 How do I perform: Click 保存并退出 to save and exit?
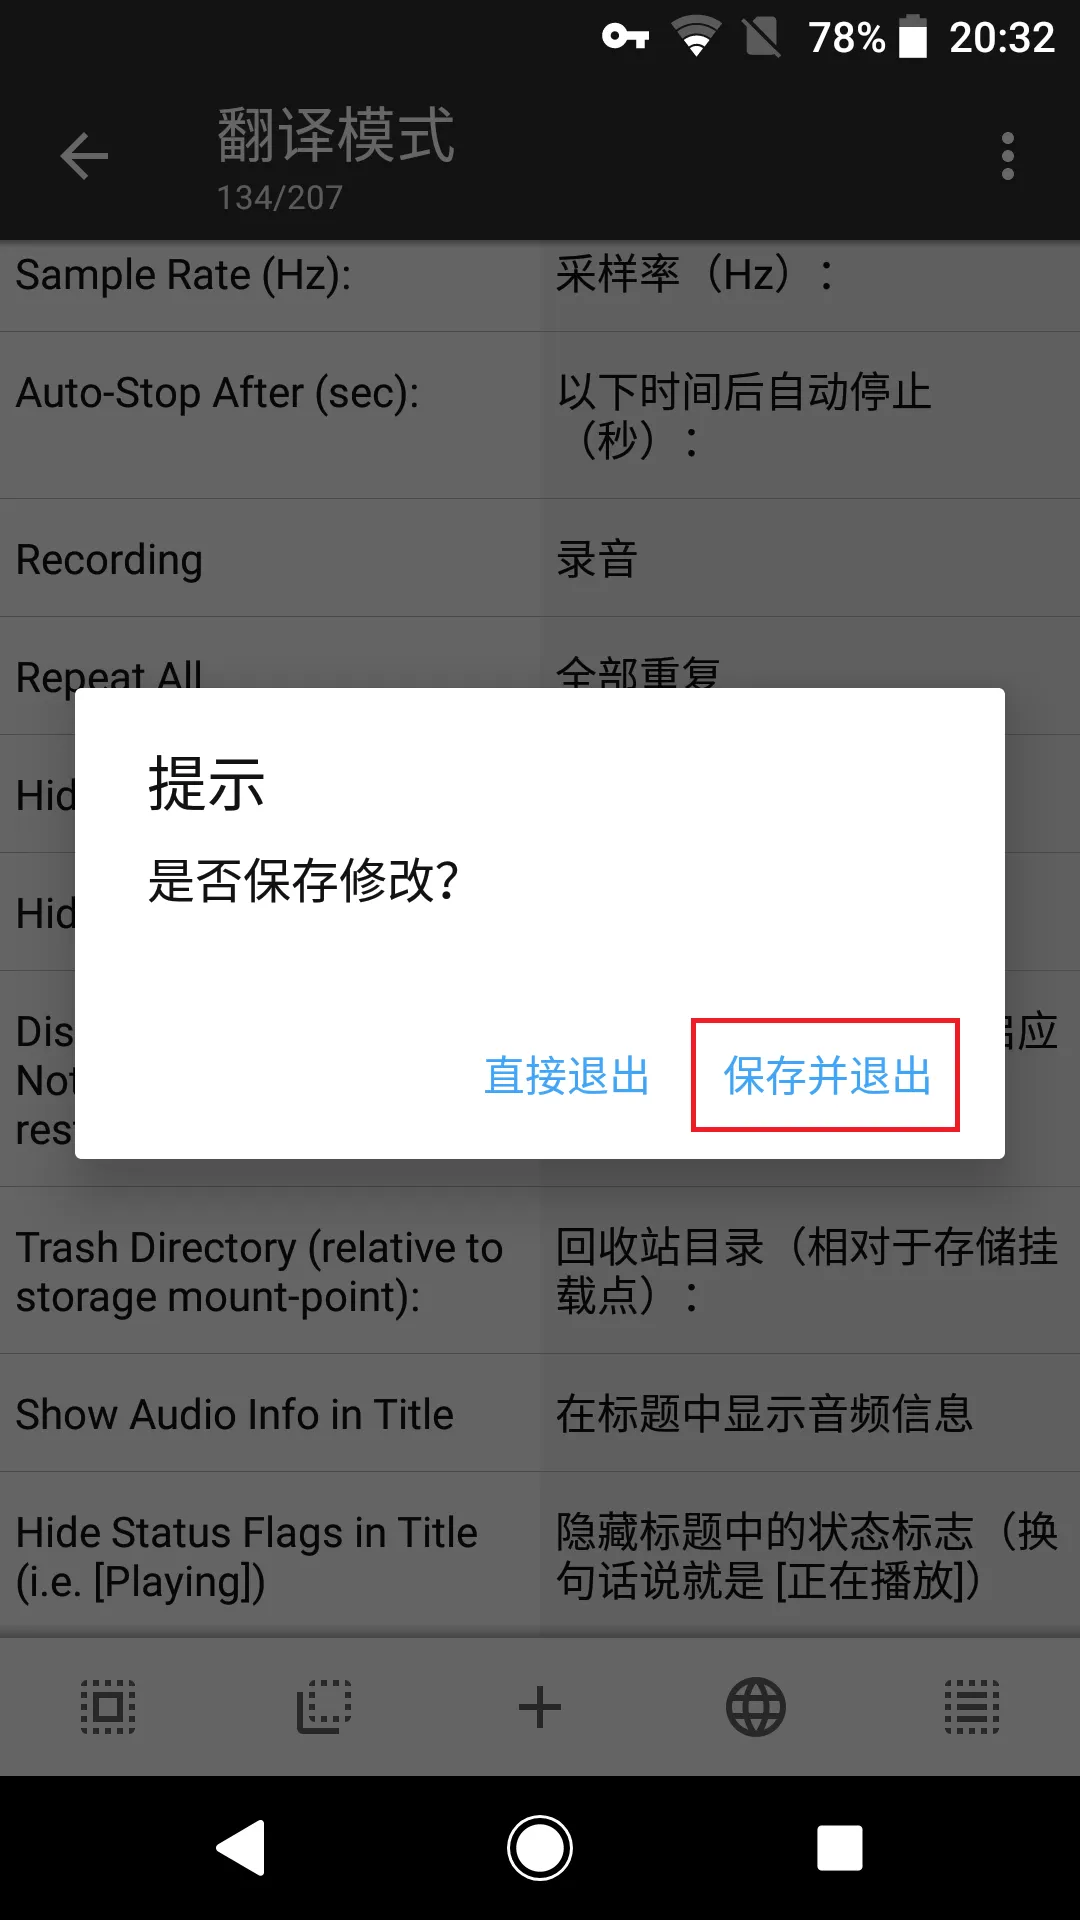(827, 1076)
